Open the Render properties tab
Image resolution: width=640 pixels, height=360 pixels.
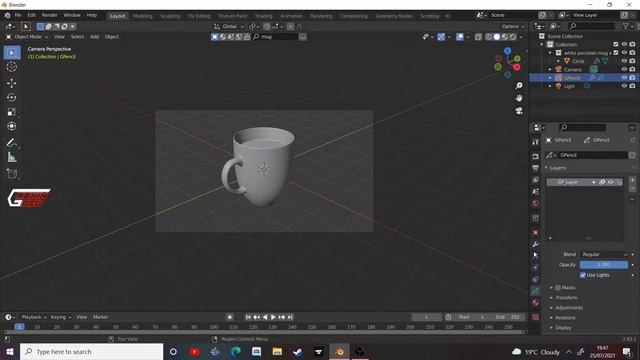point(536,156)
